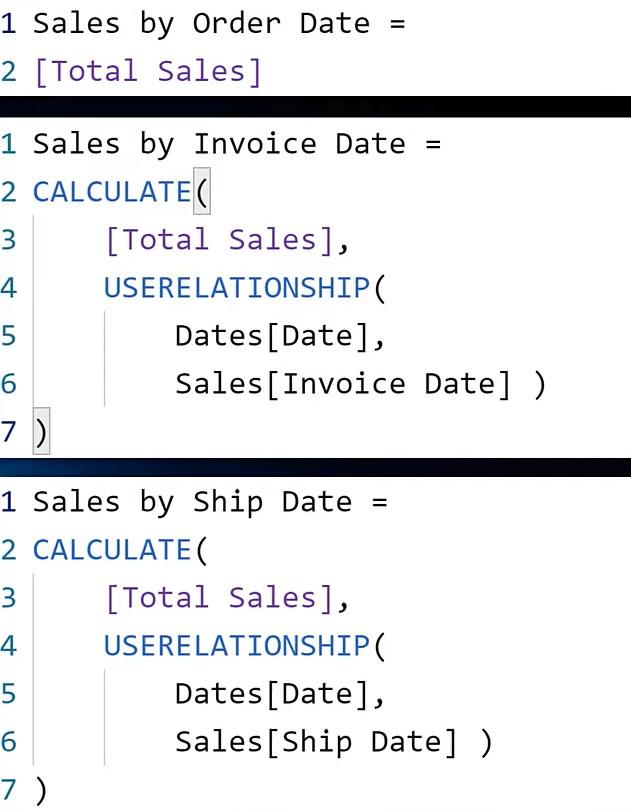
Task: Click CALCULATE keyword in Ship Date measure
Action: 112,550
